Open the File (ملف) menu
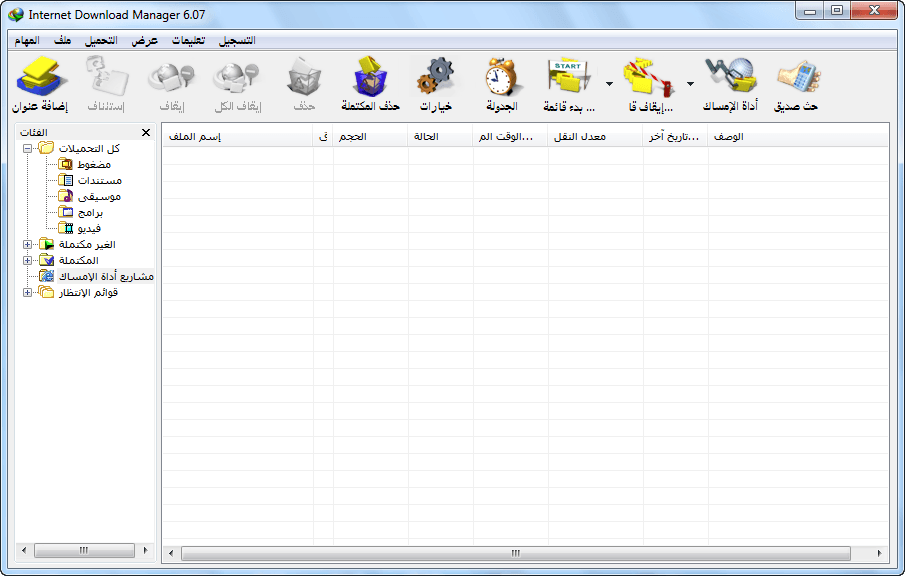The height and width of the screenshot is (576, 905). click(62, 40)
